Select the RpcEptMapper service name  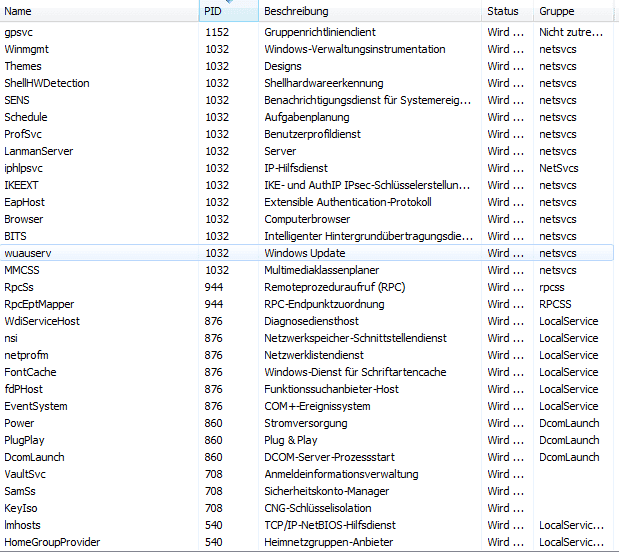coord(39,304)
